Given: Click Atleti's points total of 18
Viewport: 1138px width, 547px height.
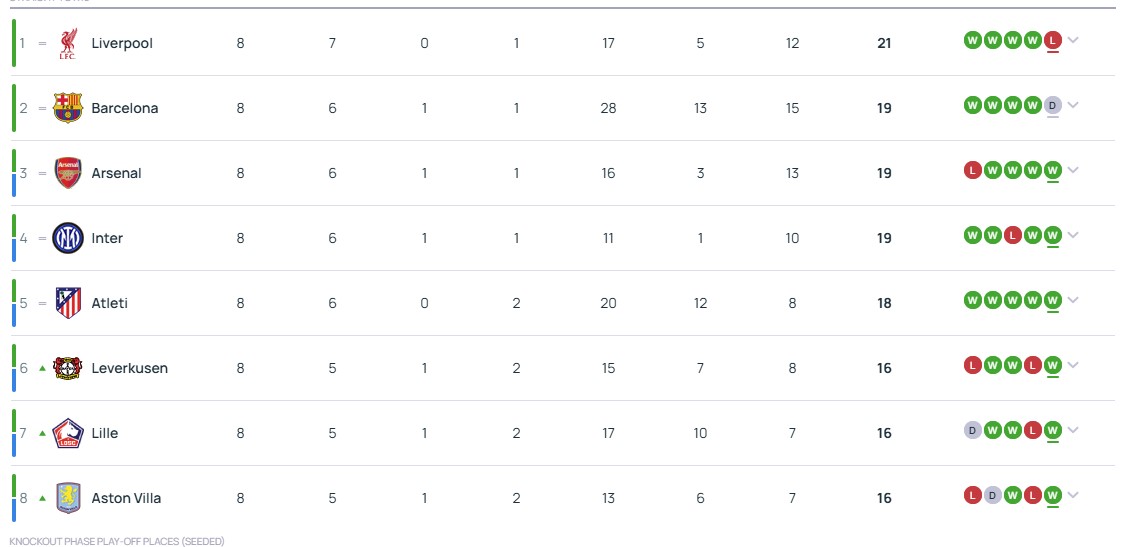Looking at the screenshot, I should pos(884,303).
